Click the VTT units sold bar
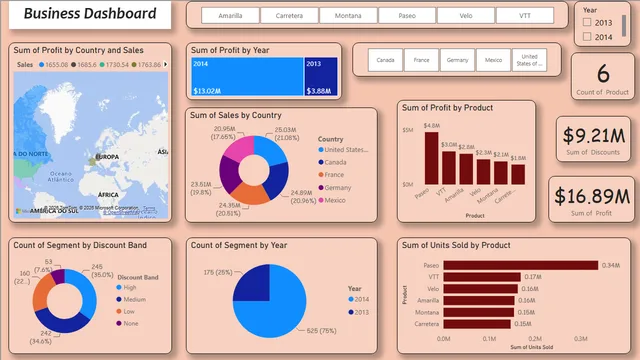Screen dimensions: 640x360 [482, 277]
